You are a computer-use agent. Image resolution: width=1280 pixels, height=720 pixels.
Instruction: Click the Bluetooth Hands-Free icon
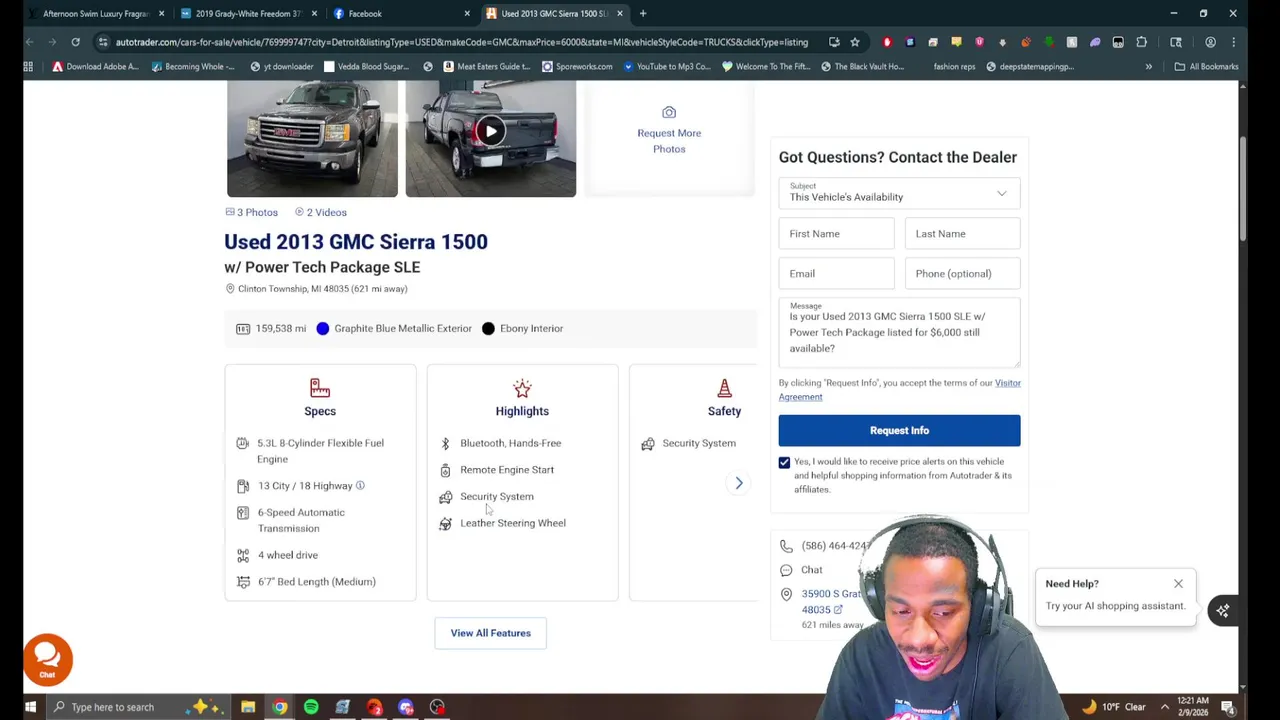(x=445, y=443)
